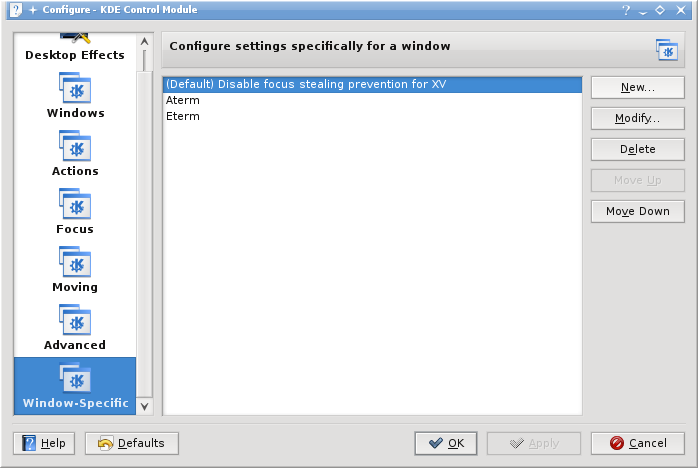Cancel the configuration dialog

pos(637,443)
